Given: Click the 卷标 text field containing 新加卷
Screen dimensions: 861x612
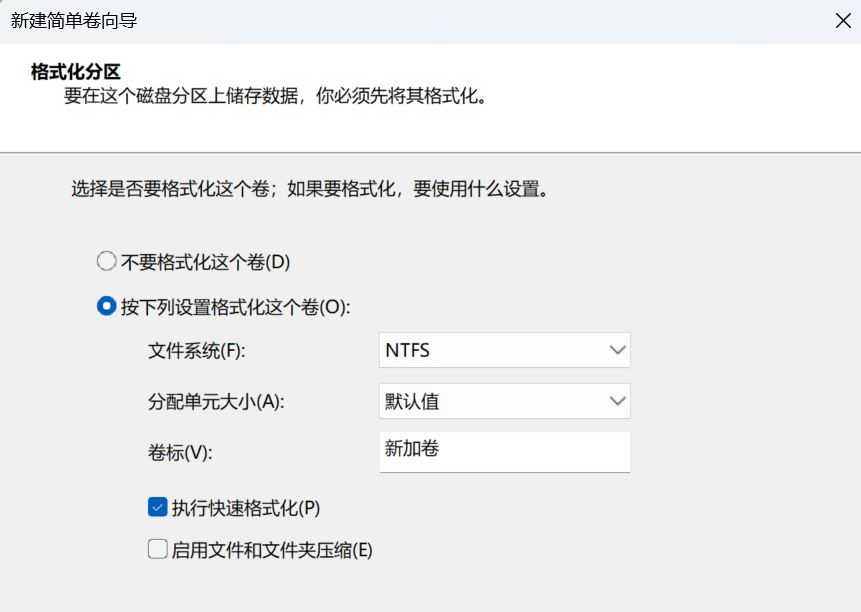Looking at the screenshot, I should point(504,451).
